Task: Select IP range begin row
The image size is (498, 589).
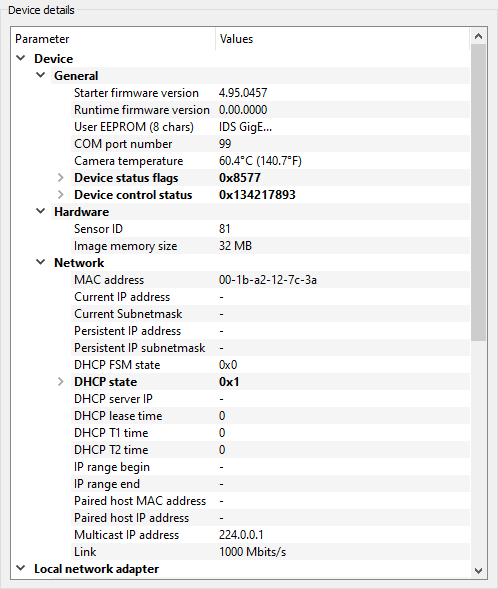Action: (x=270, y=467)
